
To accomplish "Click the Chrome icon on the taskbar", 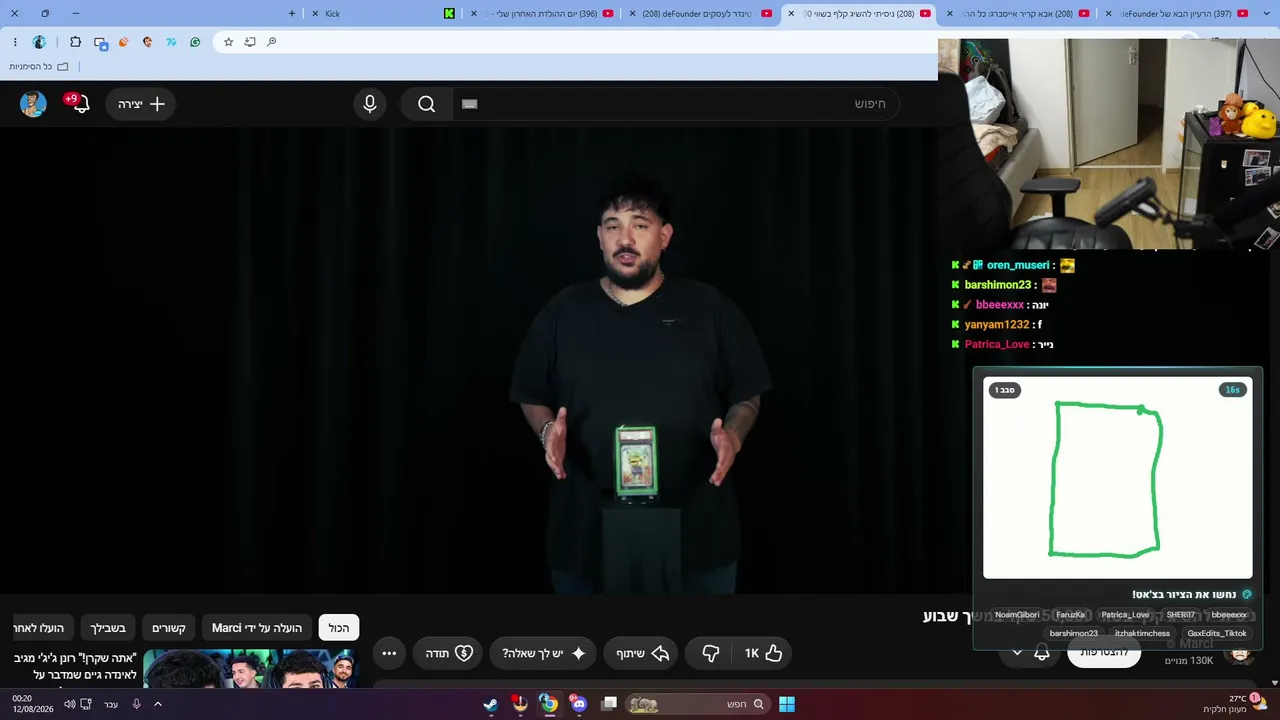I will click(x=549, y=704).
